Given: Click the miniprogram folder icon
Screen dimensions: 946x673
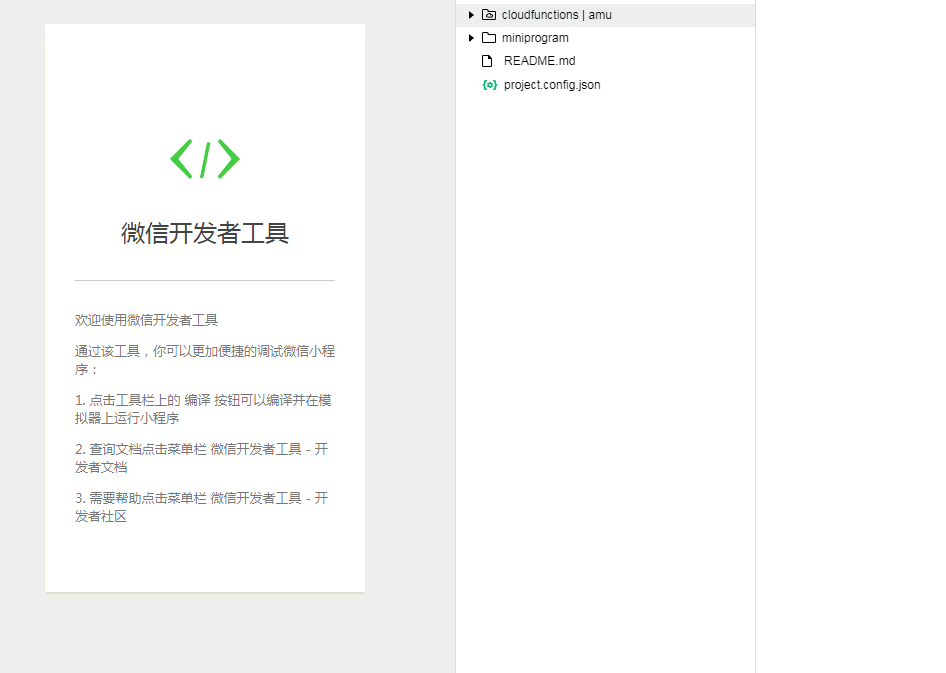Looking at the screenshot, I should point(489,38).
